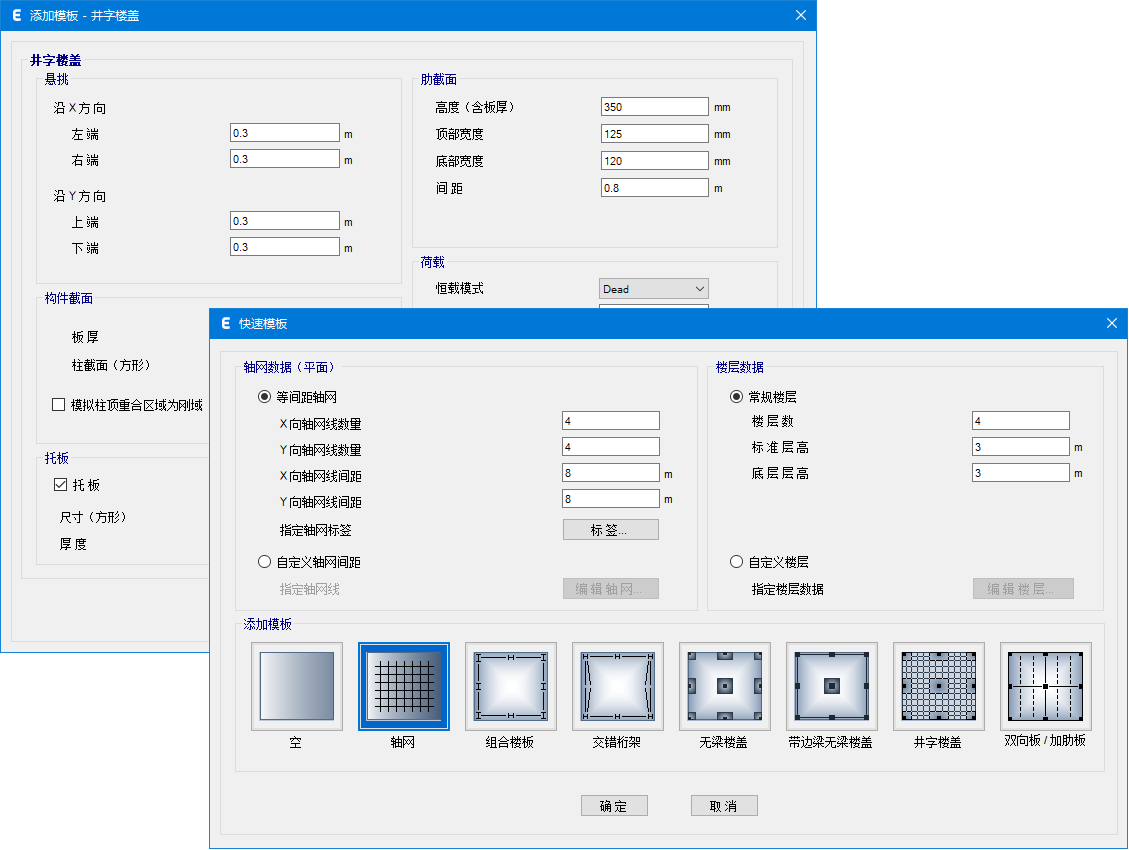Uncheck the 托板 checkbox
This screenshot has height=850, width=1129.
click(x=59, y=485)
